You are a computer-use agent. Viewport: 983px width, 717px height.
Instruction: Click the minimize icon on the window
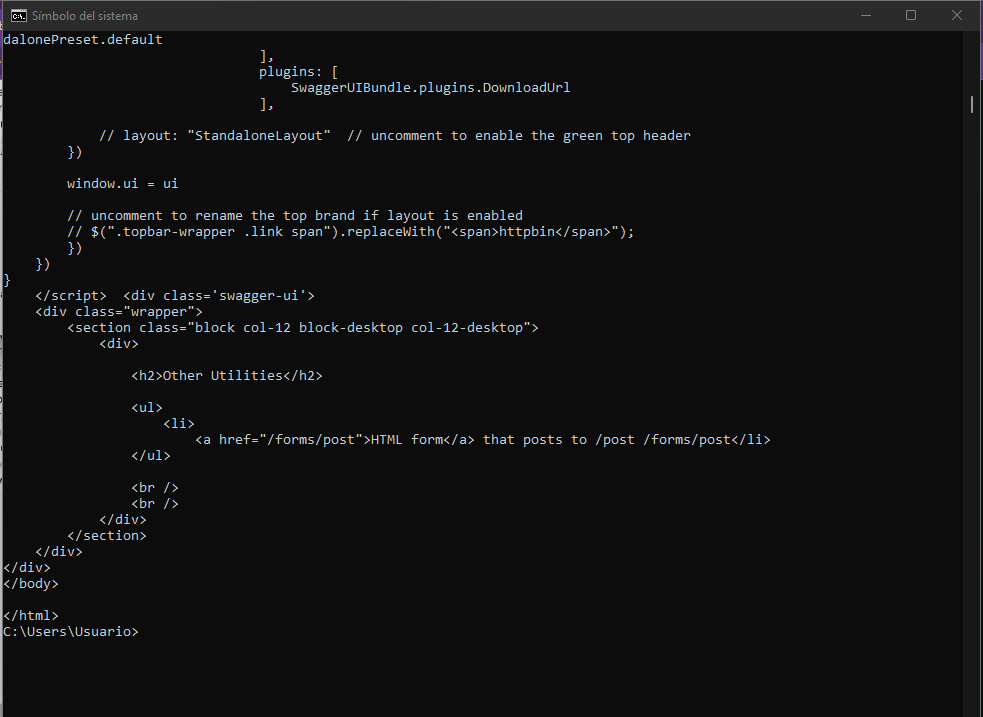pyautogui.click(x=864, y=15)
